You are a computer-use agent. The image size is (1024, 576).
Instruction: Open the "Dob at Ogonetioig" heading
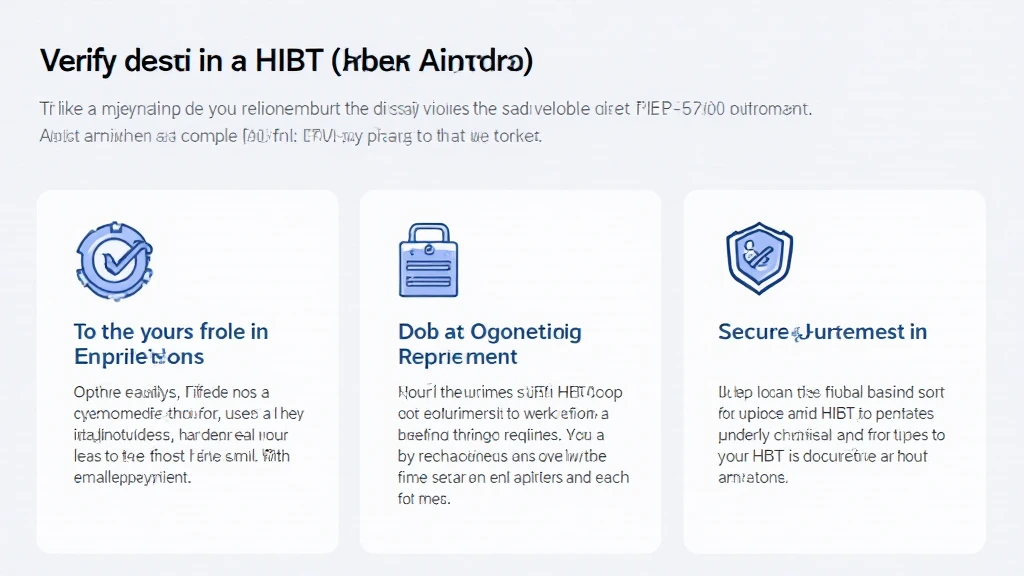pos(490,331)
